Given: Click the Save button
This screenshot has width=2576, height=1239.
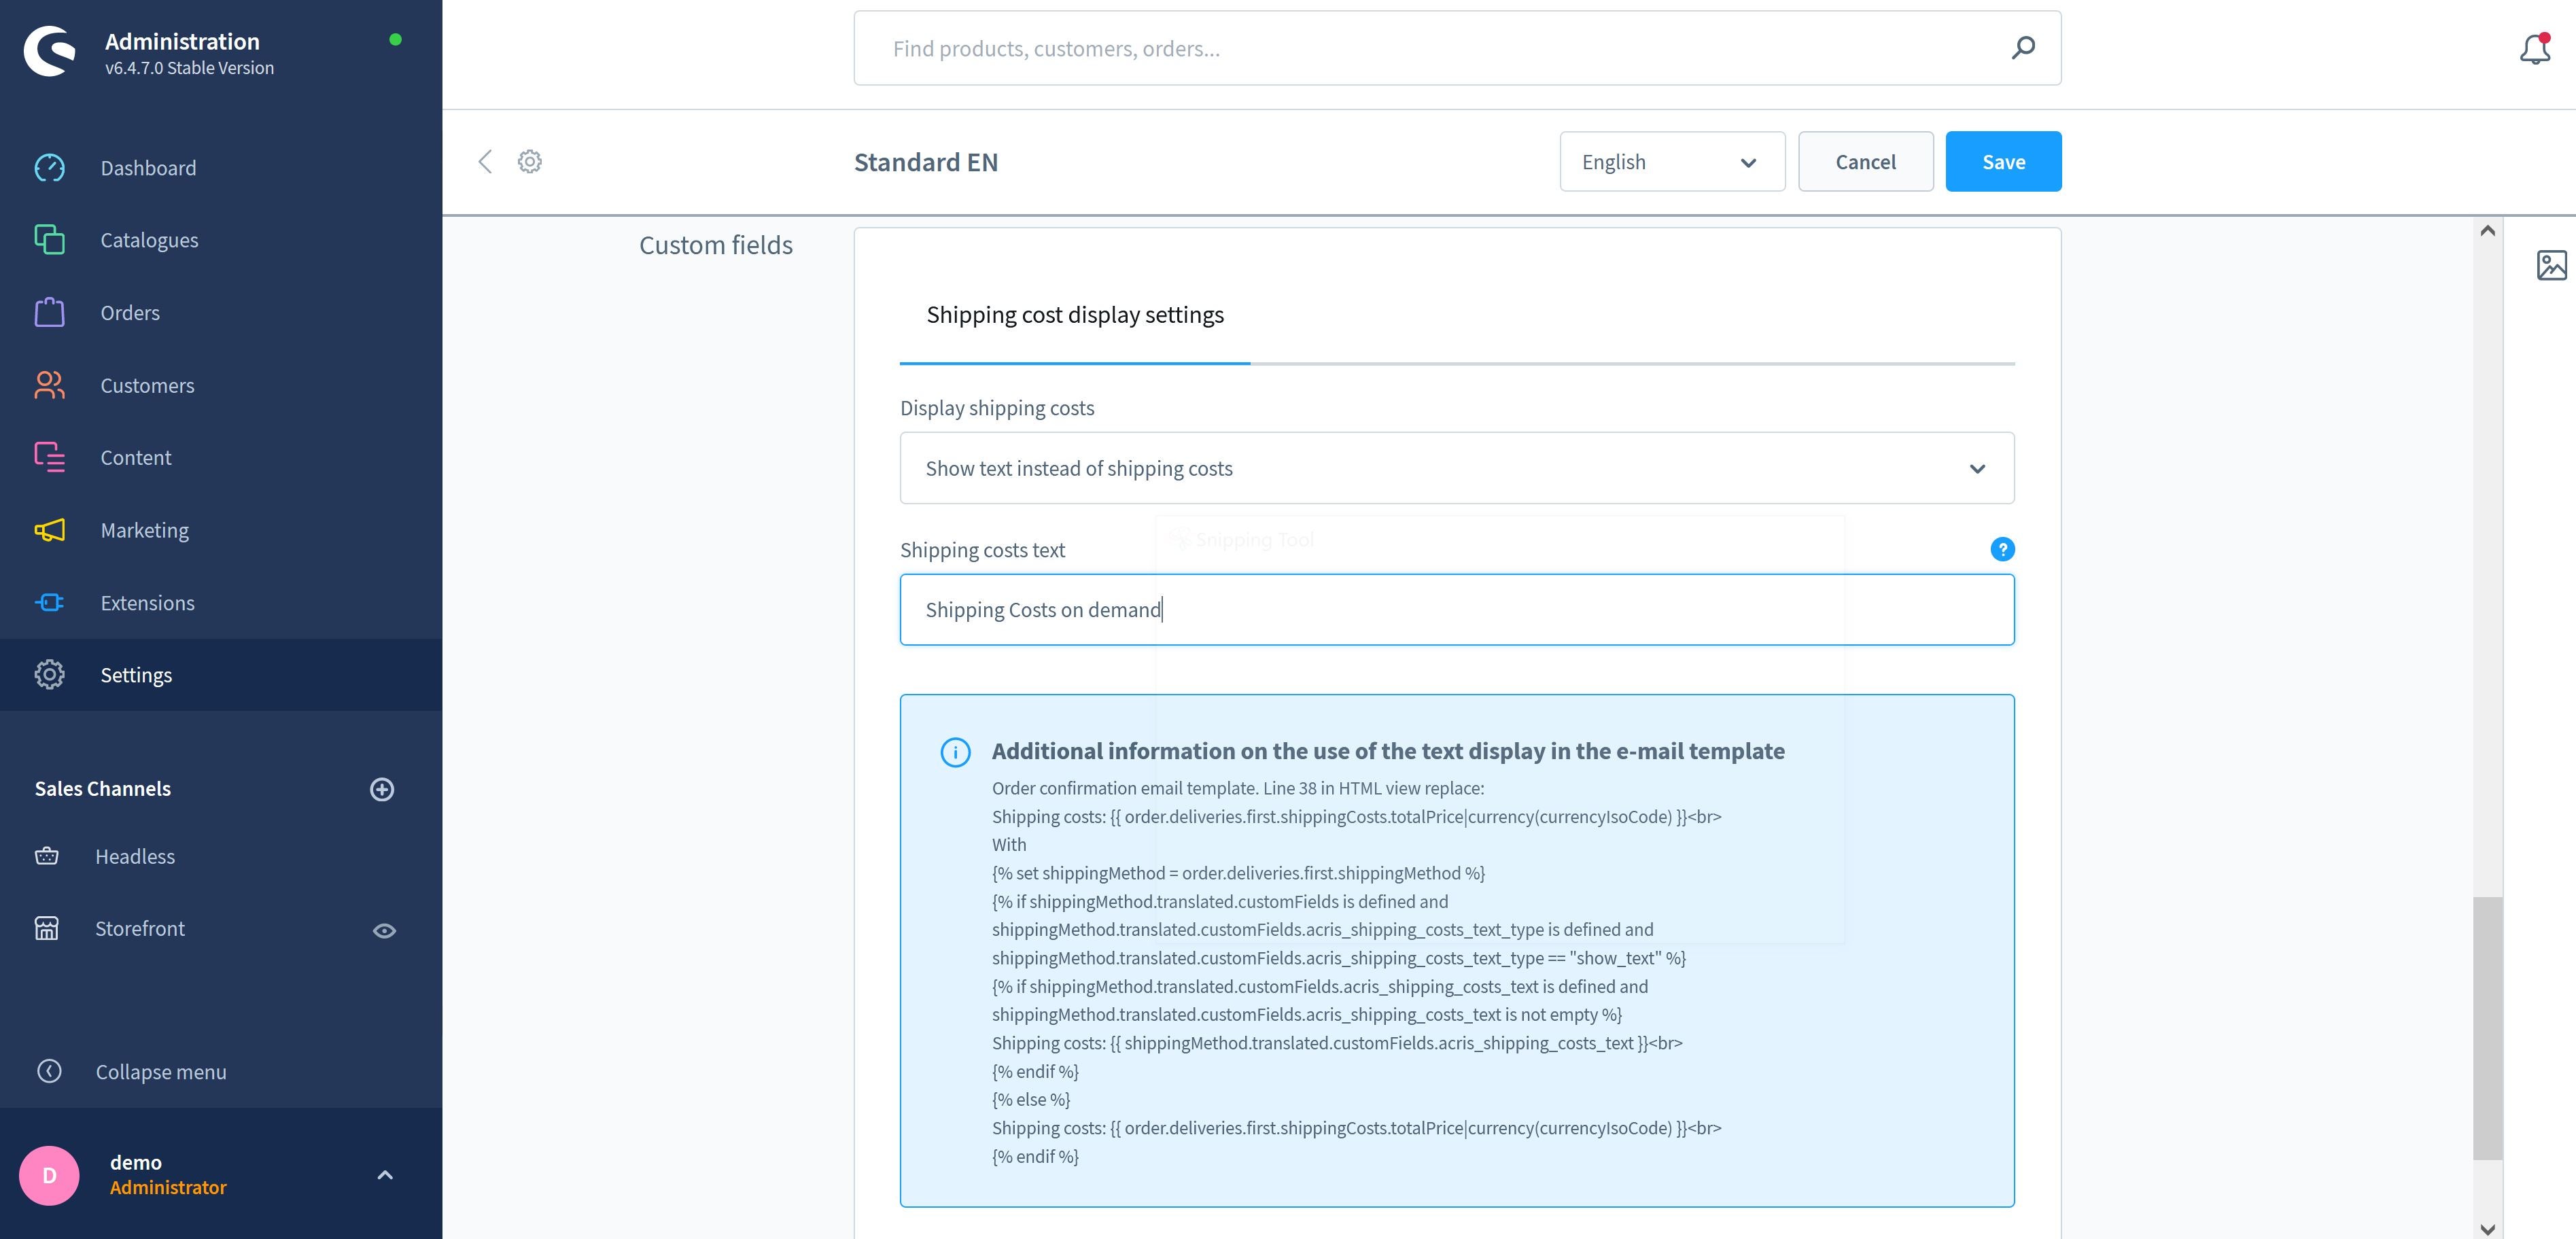Looking at the screenshot, I should pyautogui.click(x=2003, y=162).
